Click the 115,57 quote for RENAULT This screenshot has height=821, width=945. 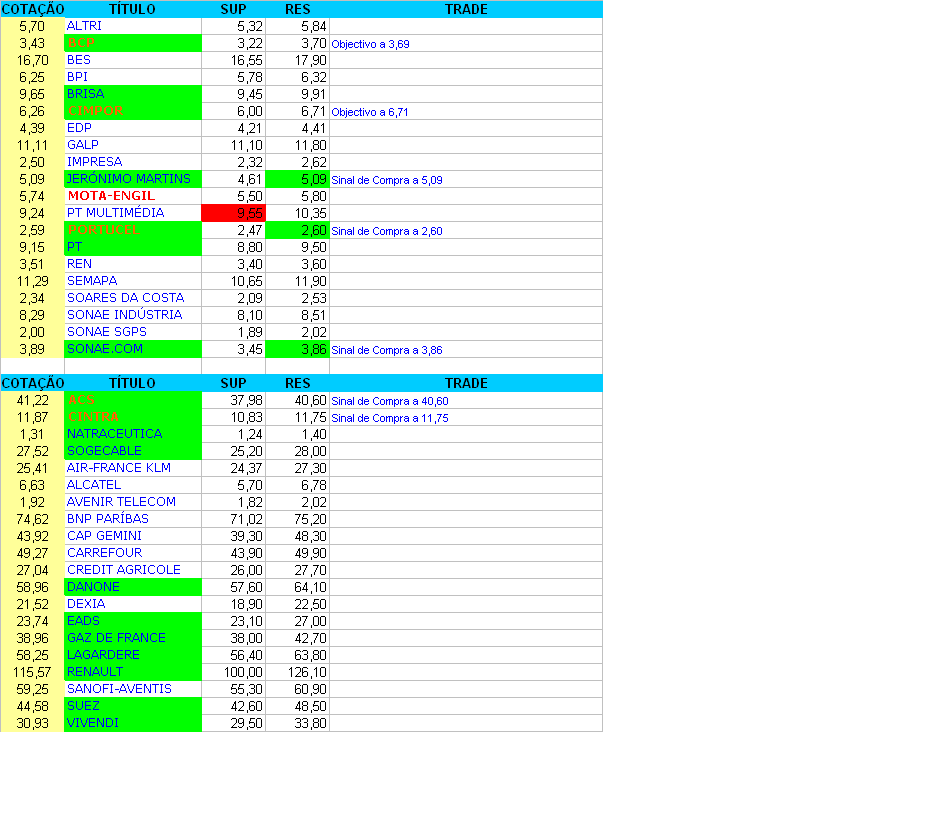[x=32, y=672]
